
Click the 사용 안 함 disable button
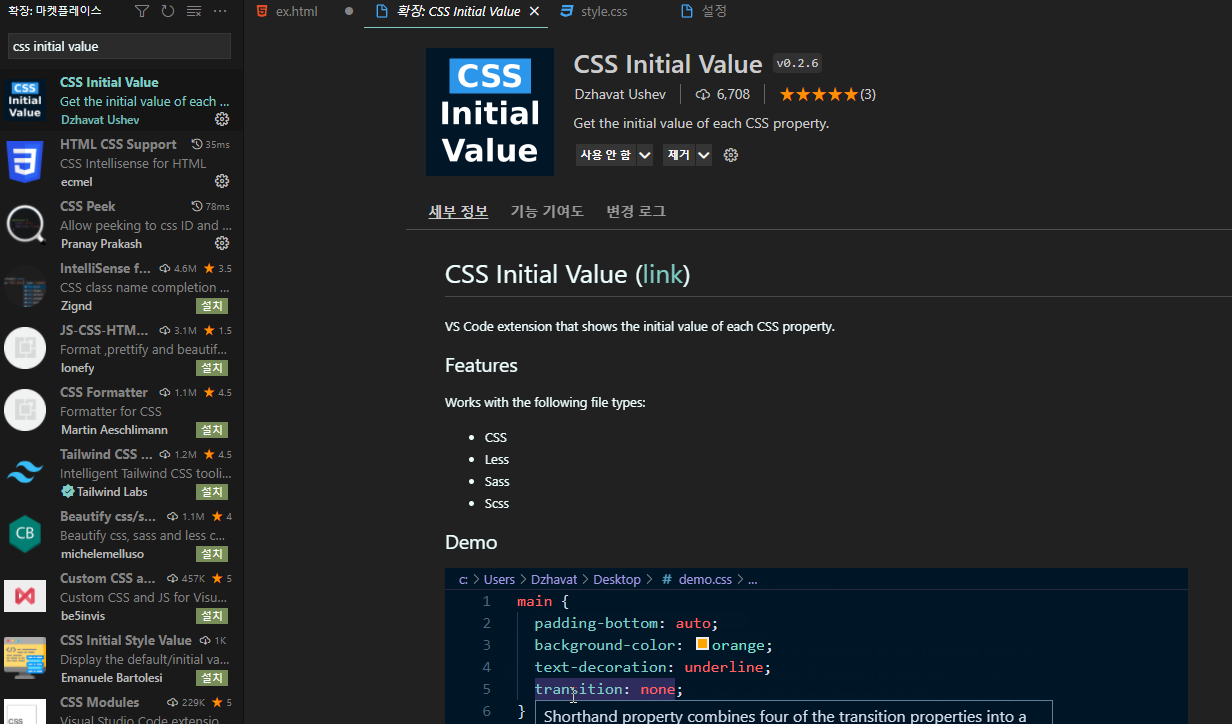point(606,155)
